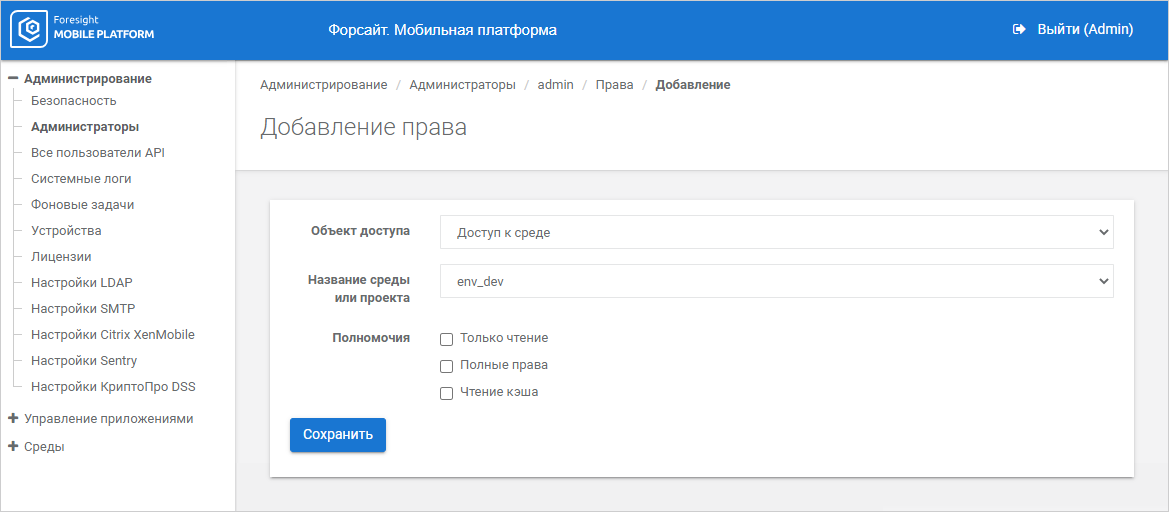The height and width of the screenshot is (512, 1169).
Task: Click Выйти (Admin) link
Action: [x=1084, y=30]
